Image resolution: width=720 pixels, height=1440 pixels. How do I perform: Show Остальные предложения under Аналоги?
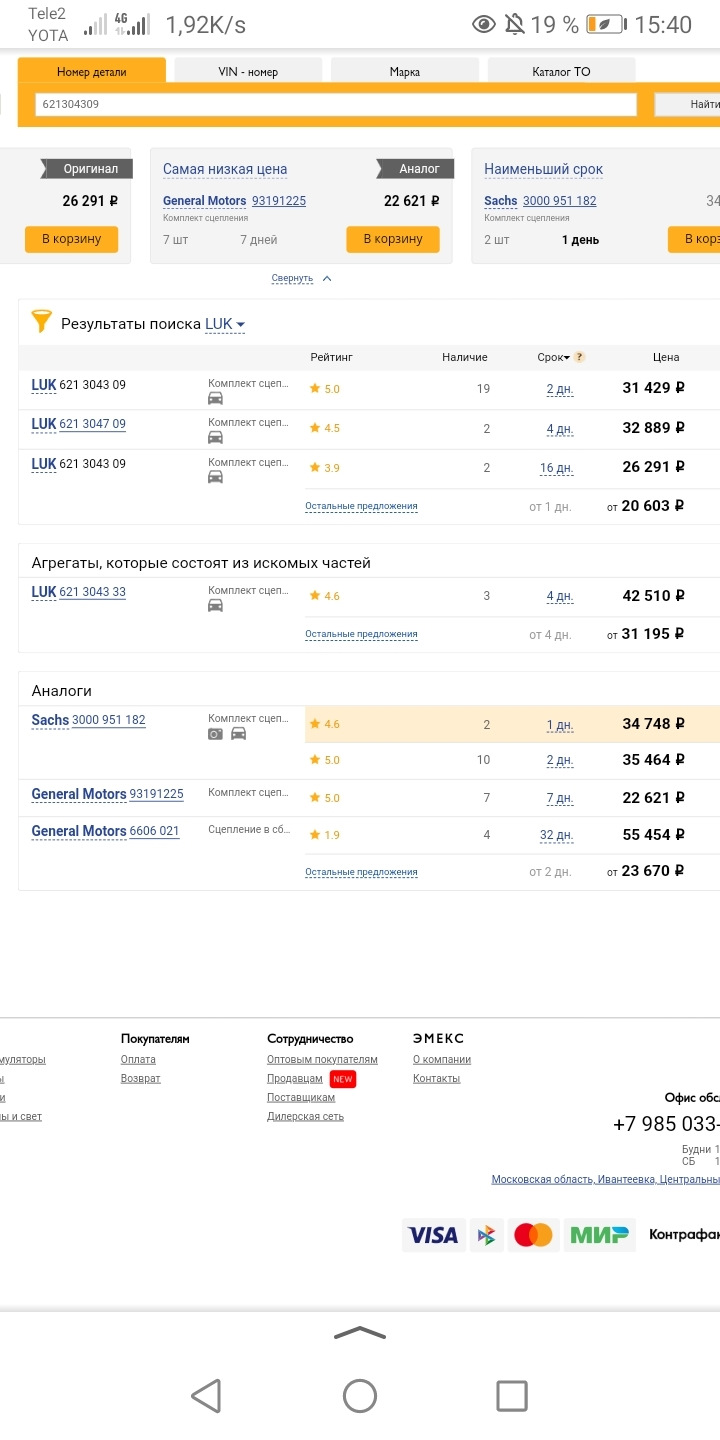361,872
